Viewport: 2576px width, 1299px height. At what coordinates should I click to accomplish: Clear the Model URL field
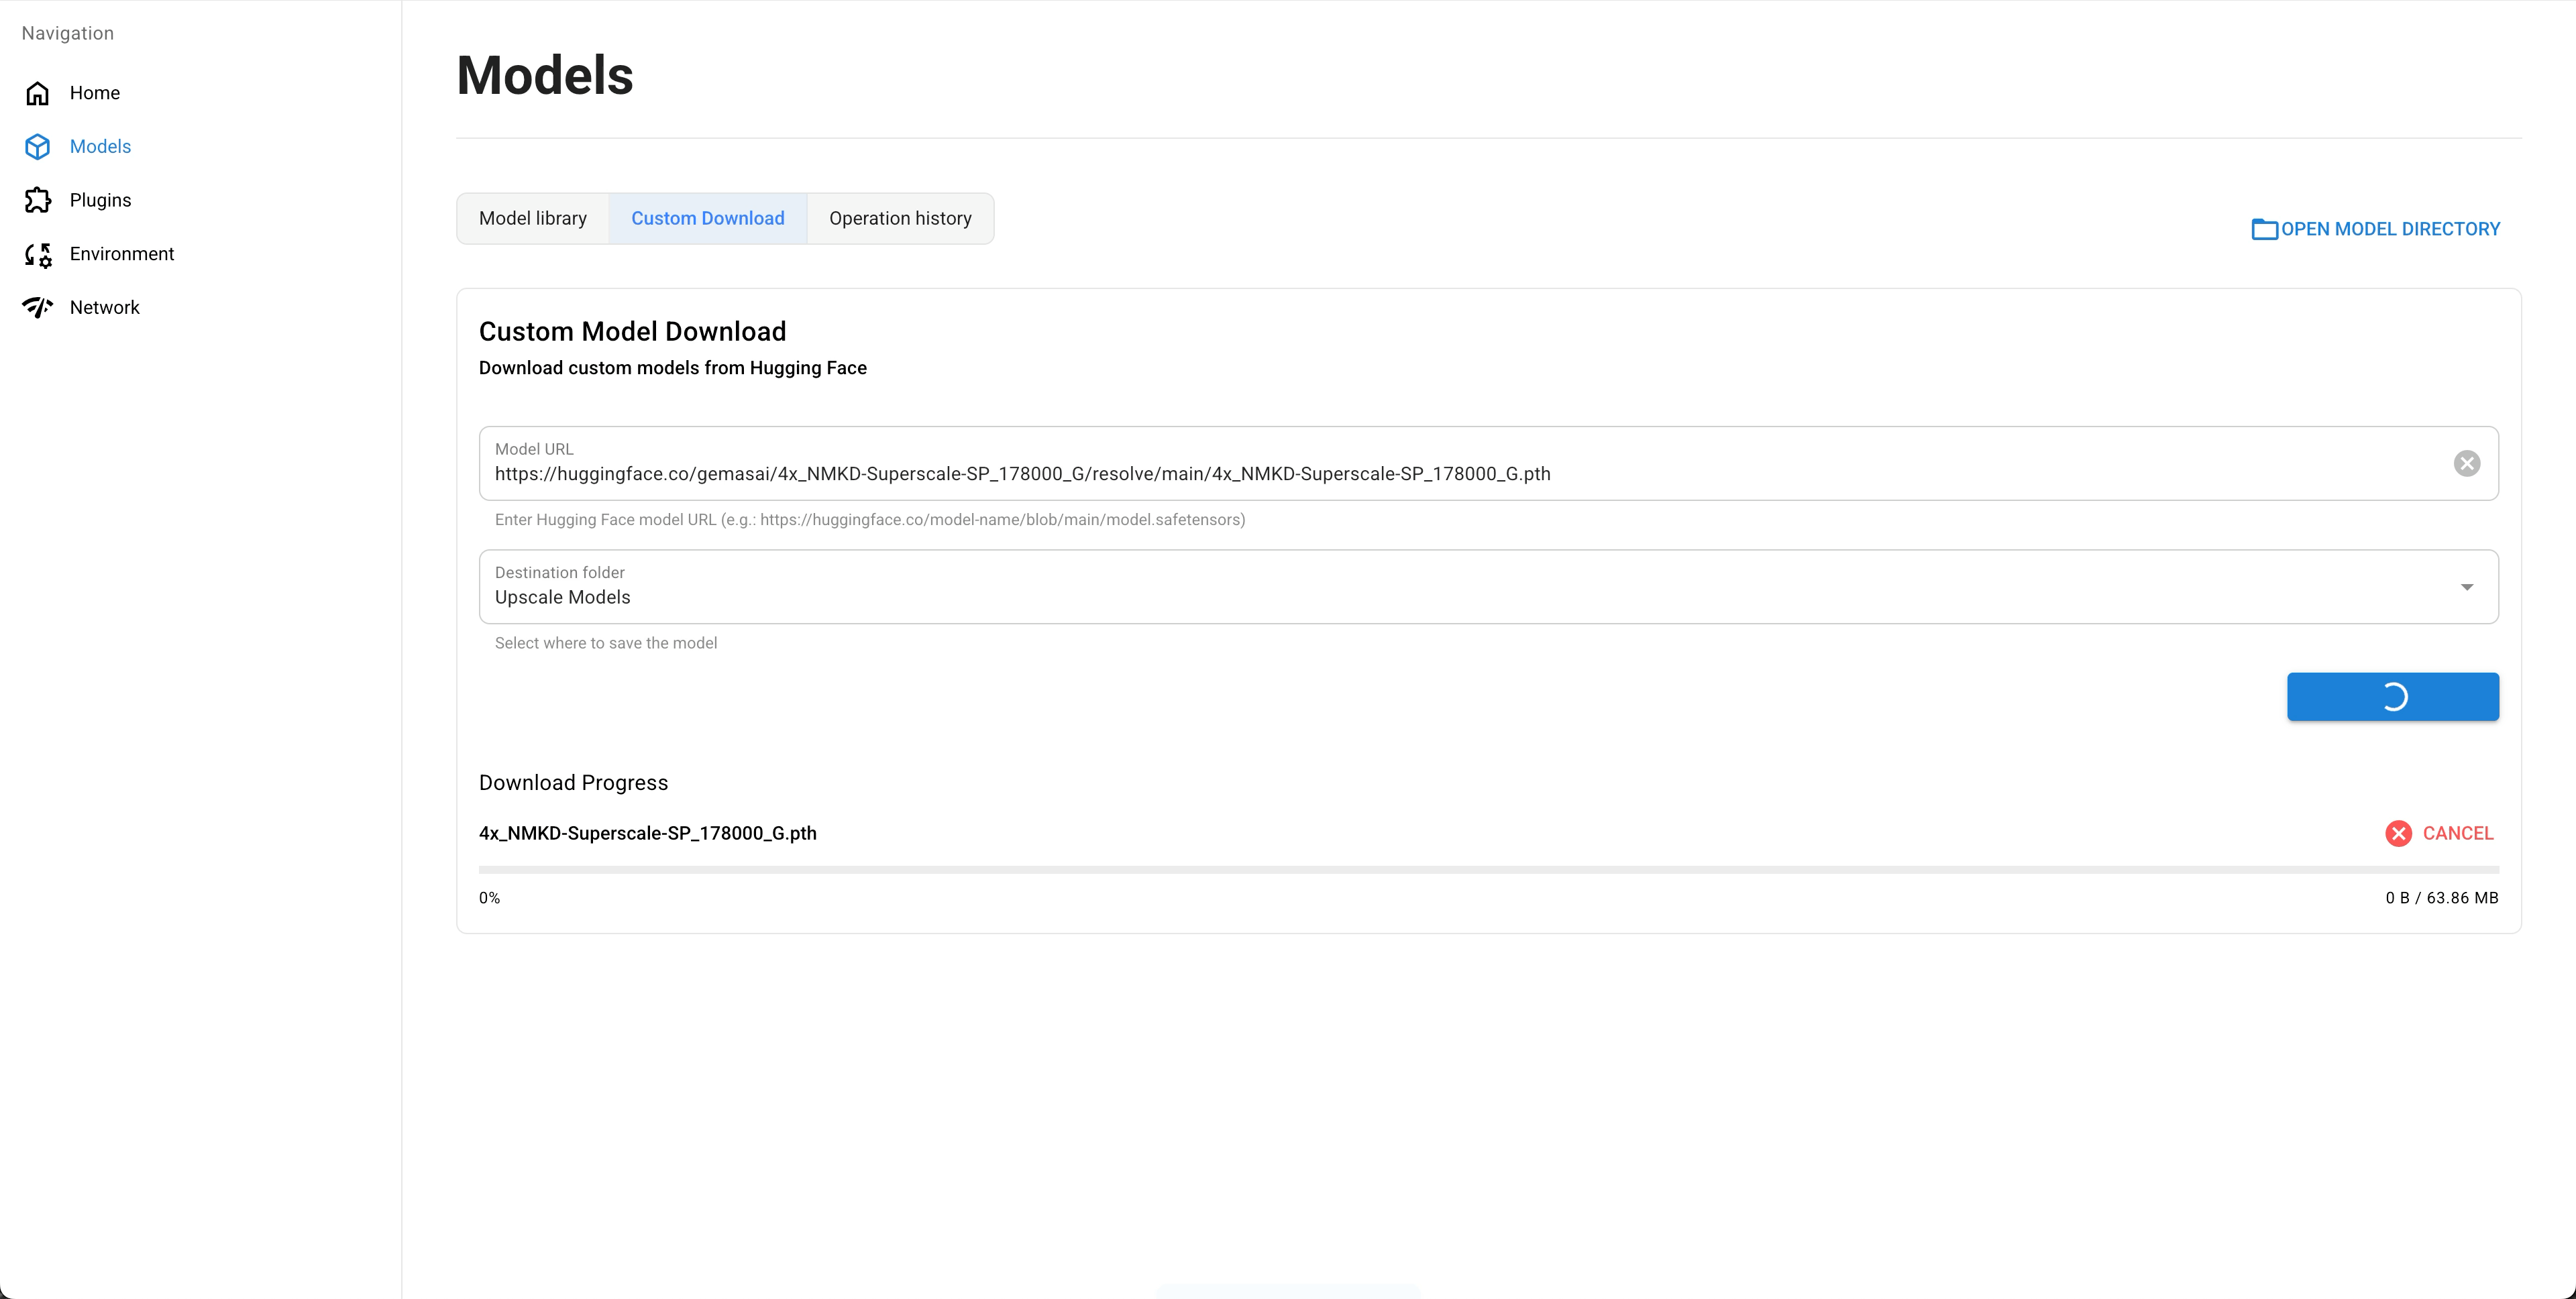pos(2466,463)
